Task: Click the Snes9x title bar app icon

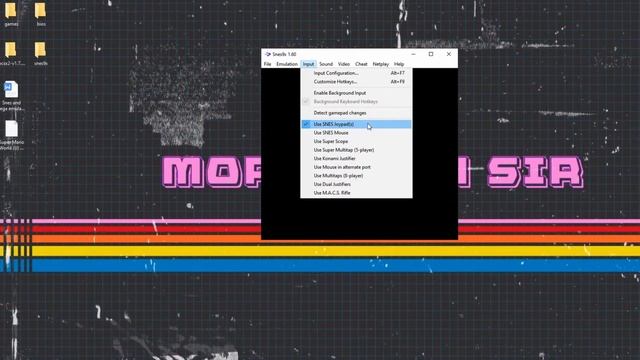Action: point(268,54)
